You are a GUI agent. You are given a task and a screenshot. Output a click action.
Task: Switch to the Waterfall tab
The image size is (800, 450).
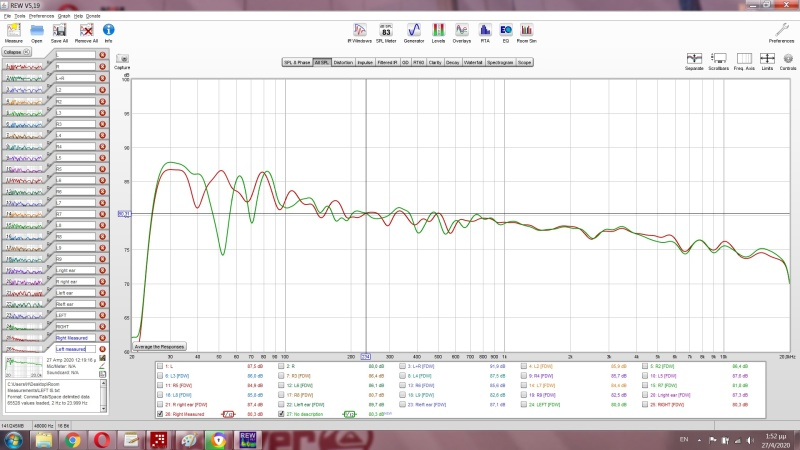pos(474,62)
